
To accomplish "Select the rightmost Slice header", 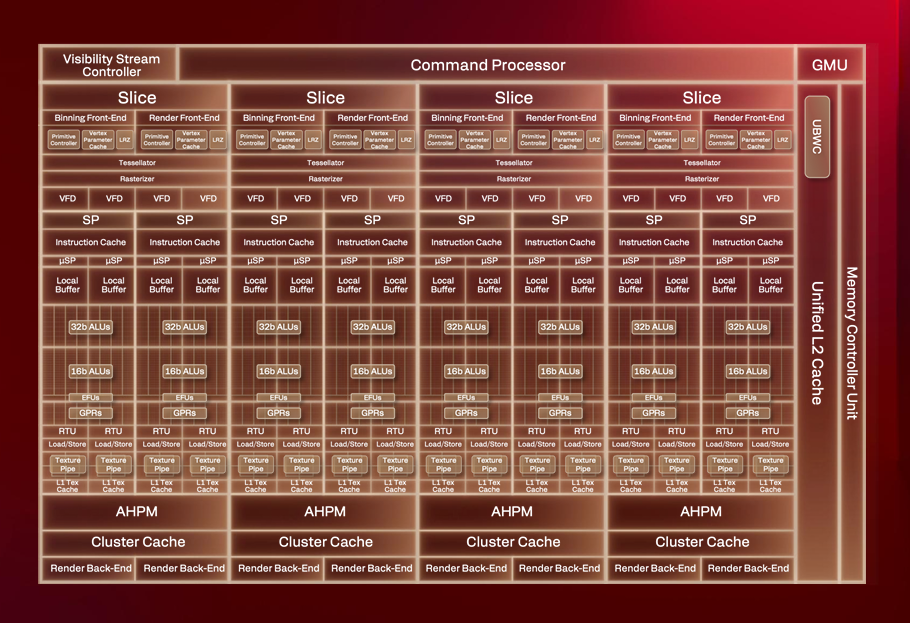I will [701, 98].
